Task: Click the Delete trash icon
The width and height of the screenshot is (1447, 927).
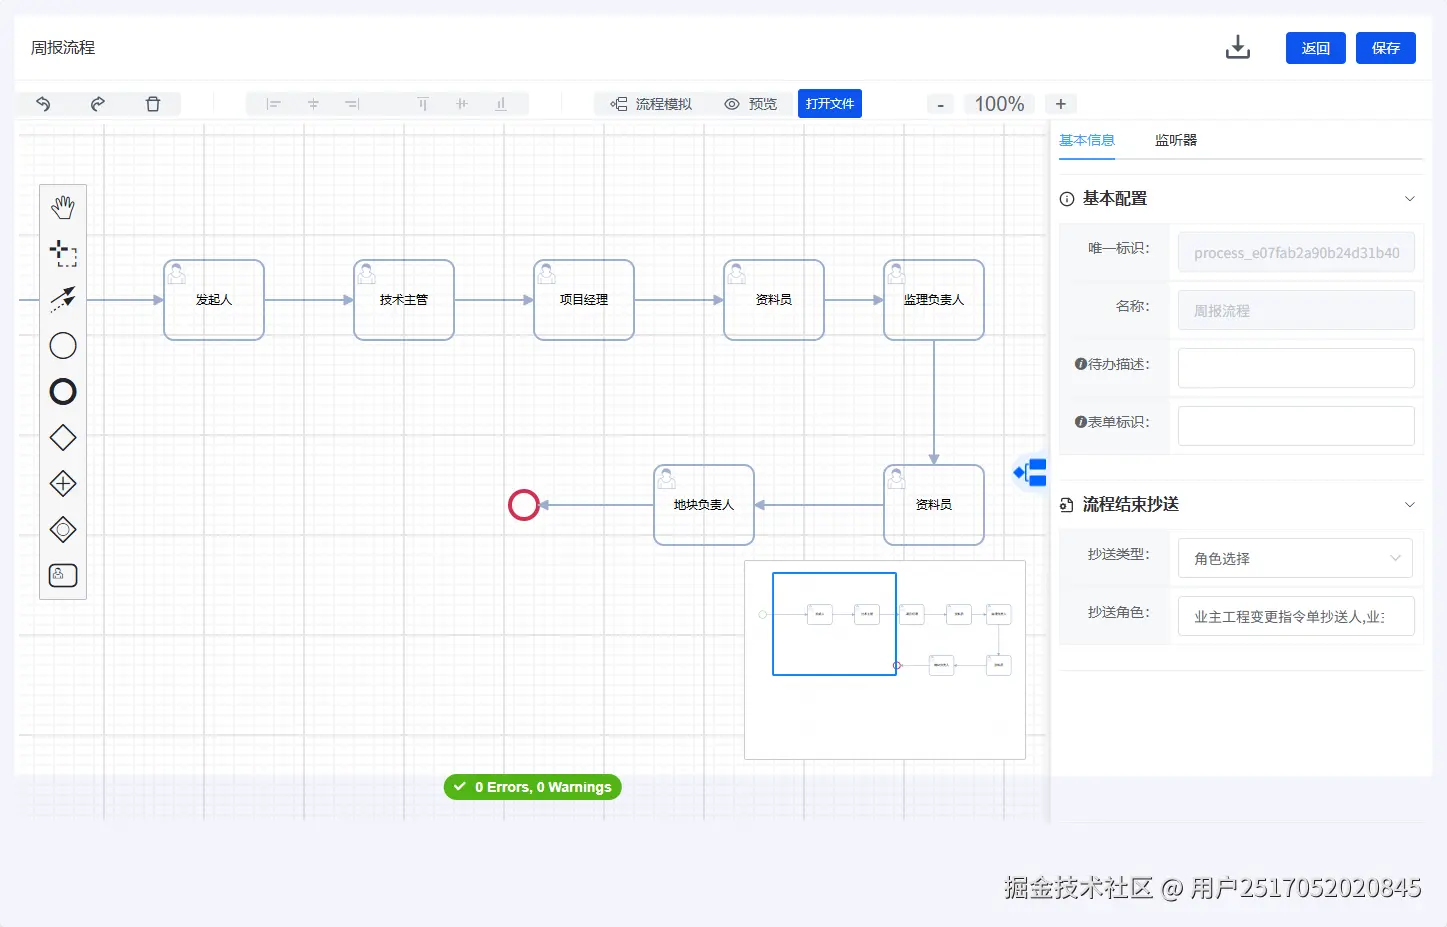Action: tap(153, 103)
